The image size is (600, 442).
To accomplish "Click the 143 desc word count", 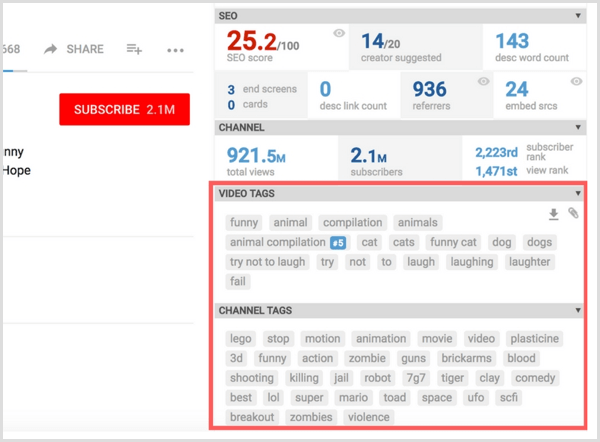I will pos(512,41).
